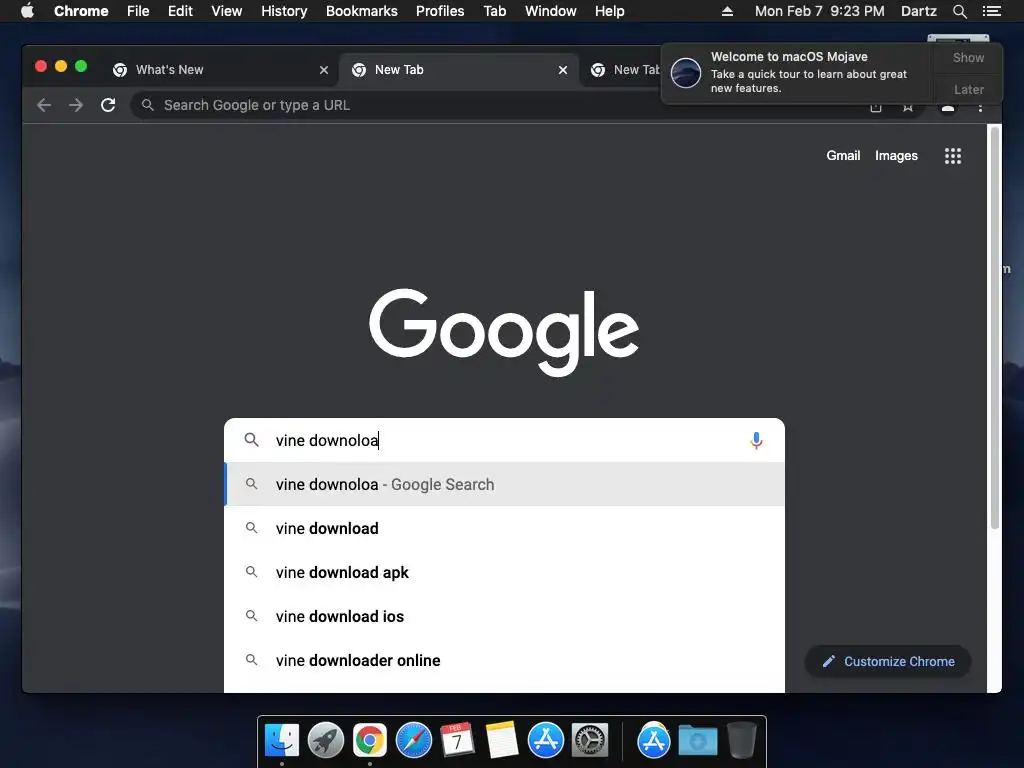Open Launchpad from the Dock

point(325,741)
